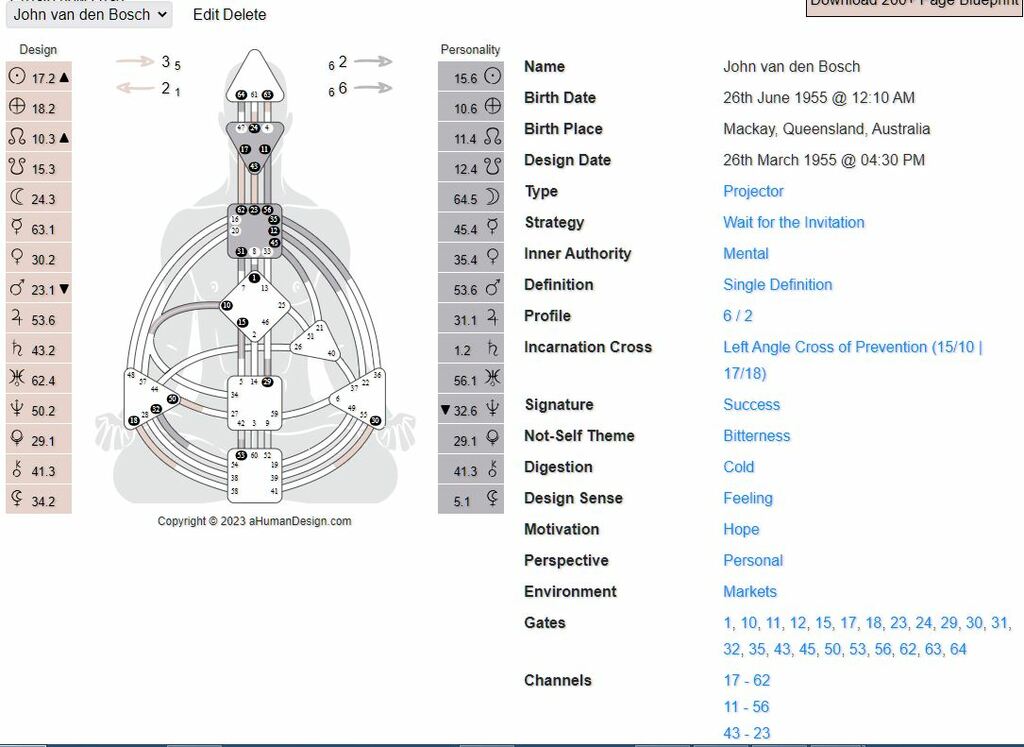The height and width of the screenshot is (747, 1024).
Task: Click the Personality Venus symbol at 35.4
Action: 492,259
